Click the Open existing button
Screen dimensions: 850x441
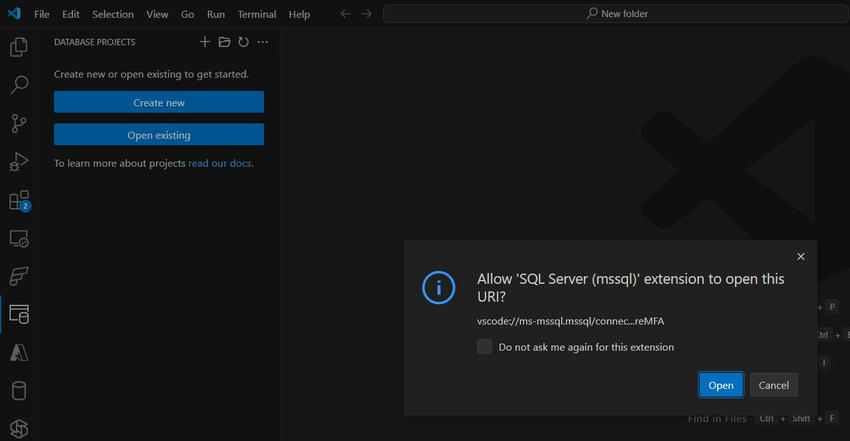click(159, 134)
